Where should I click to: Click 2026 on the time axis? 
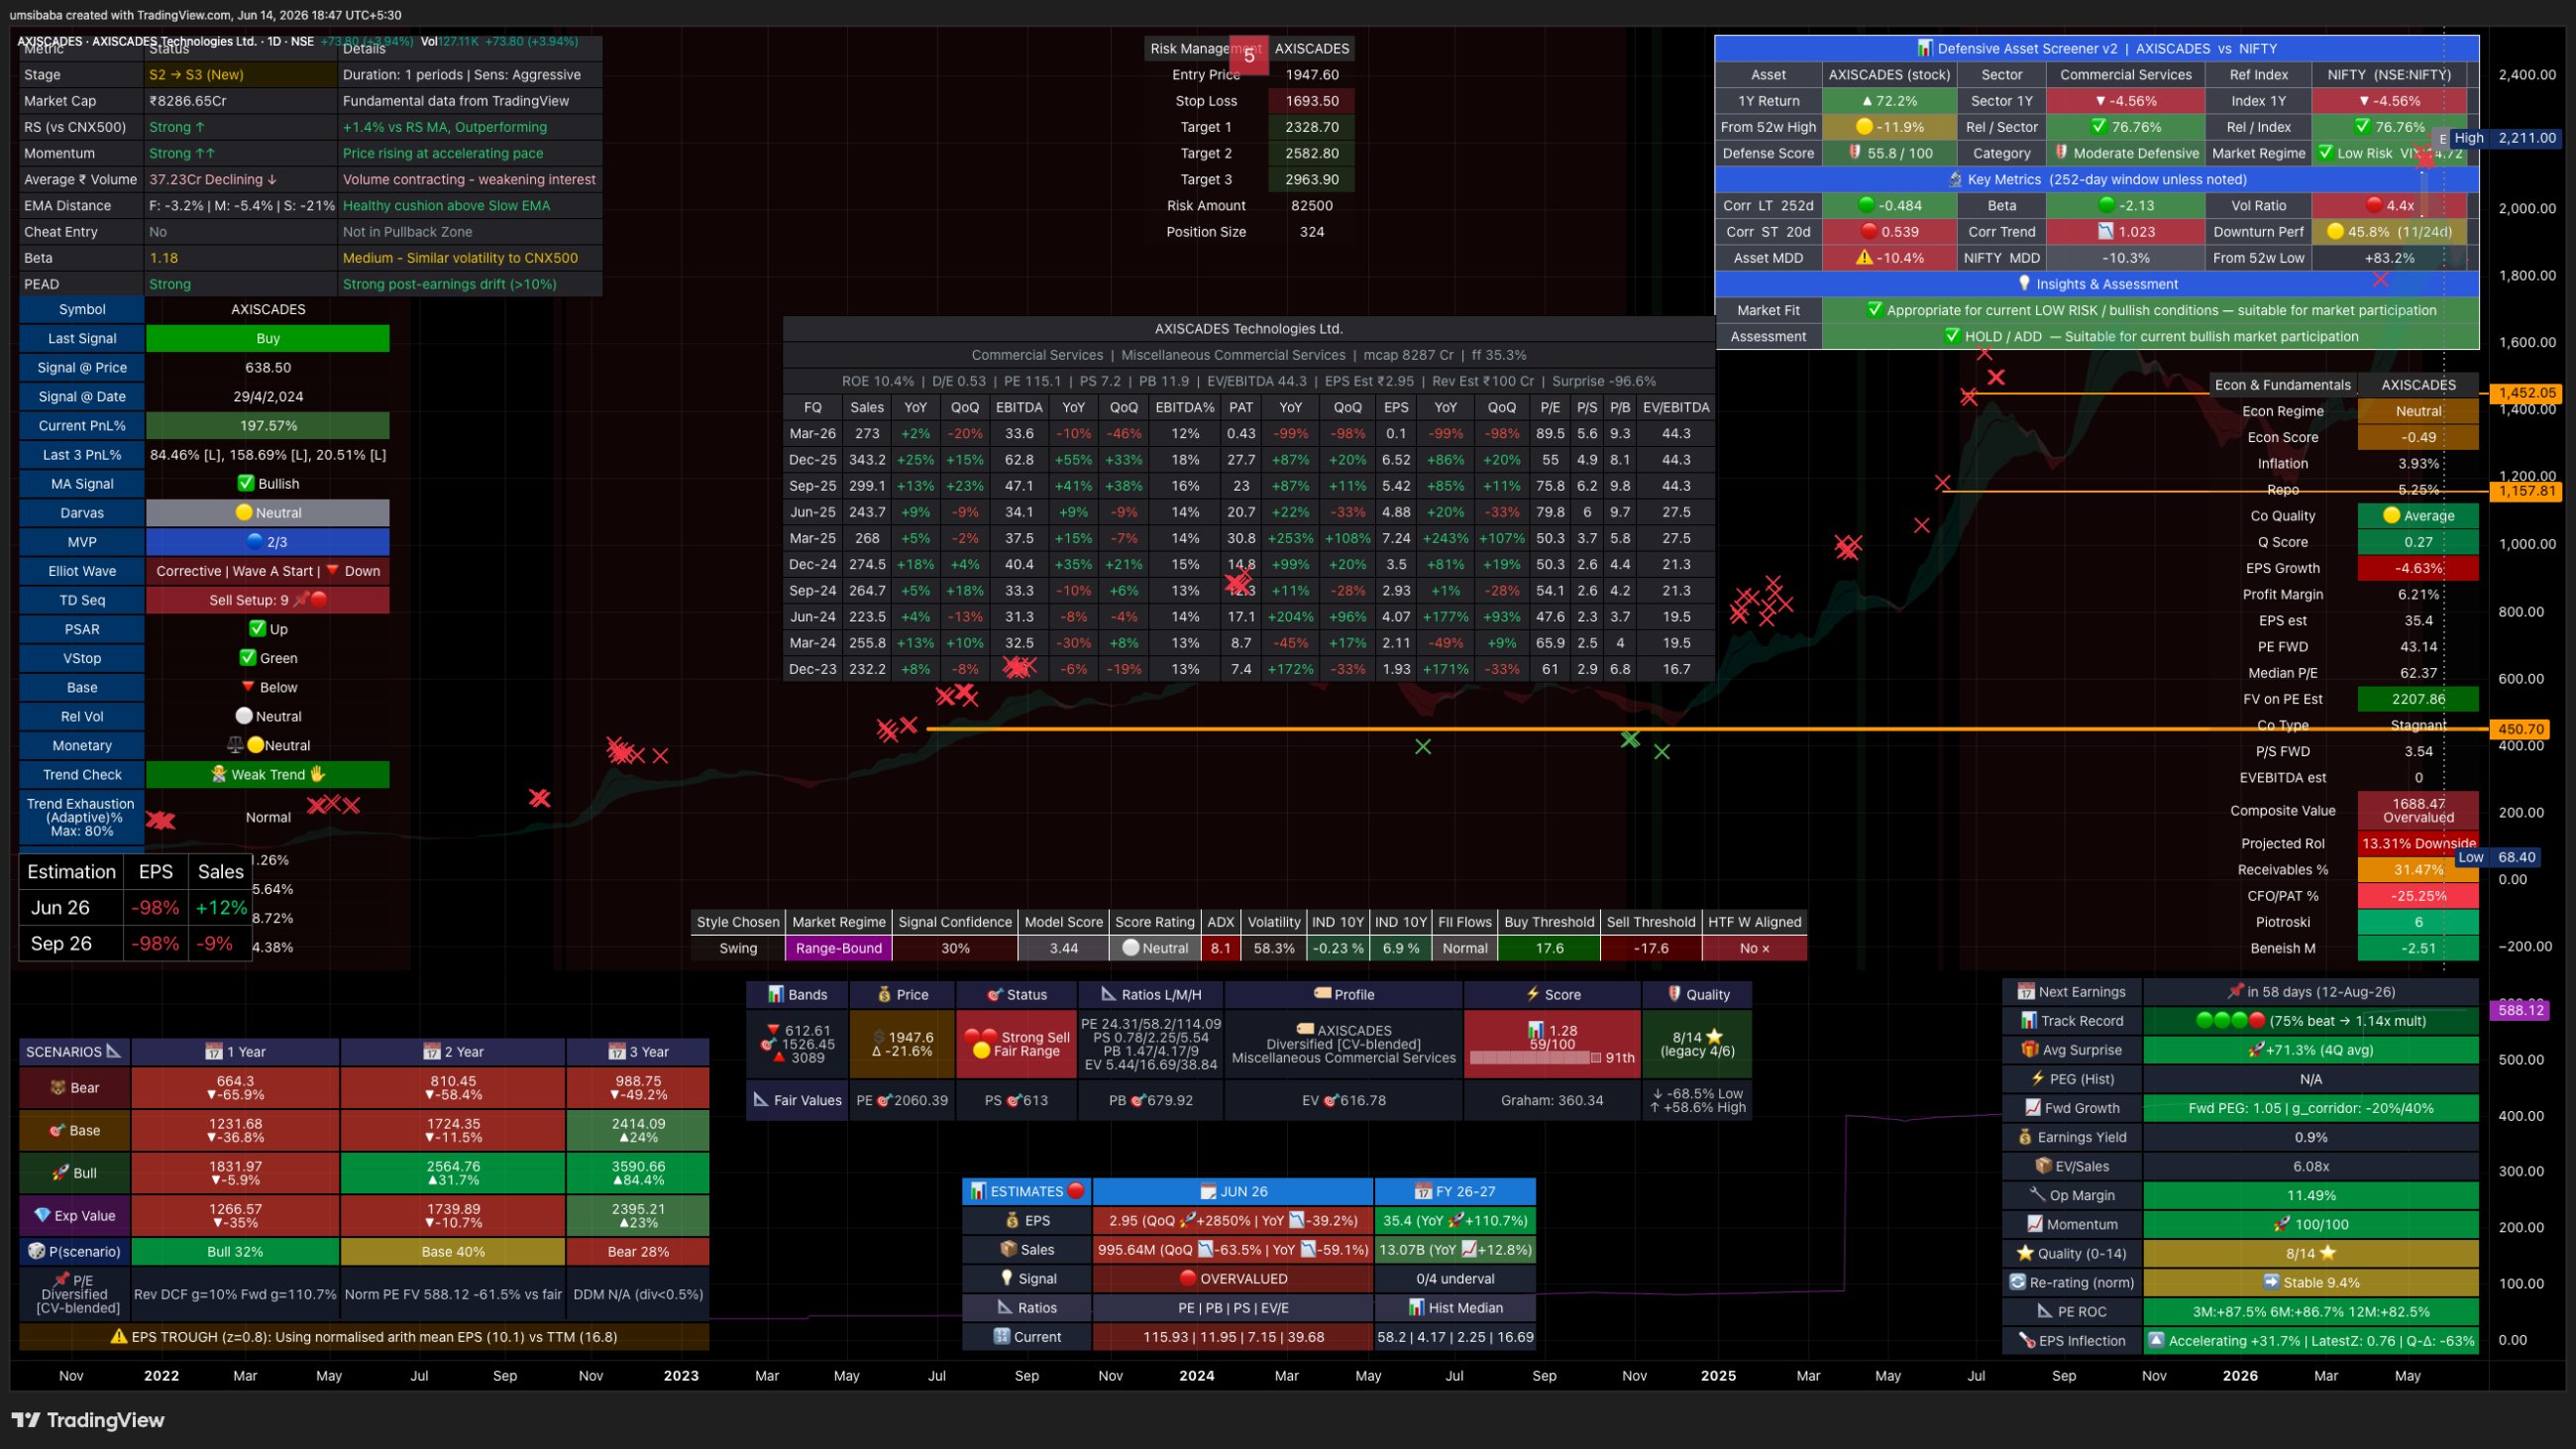2240,1376
